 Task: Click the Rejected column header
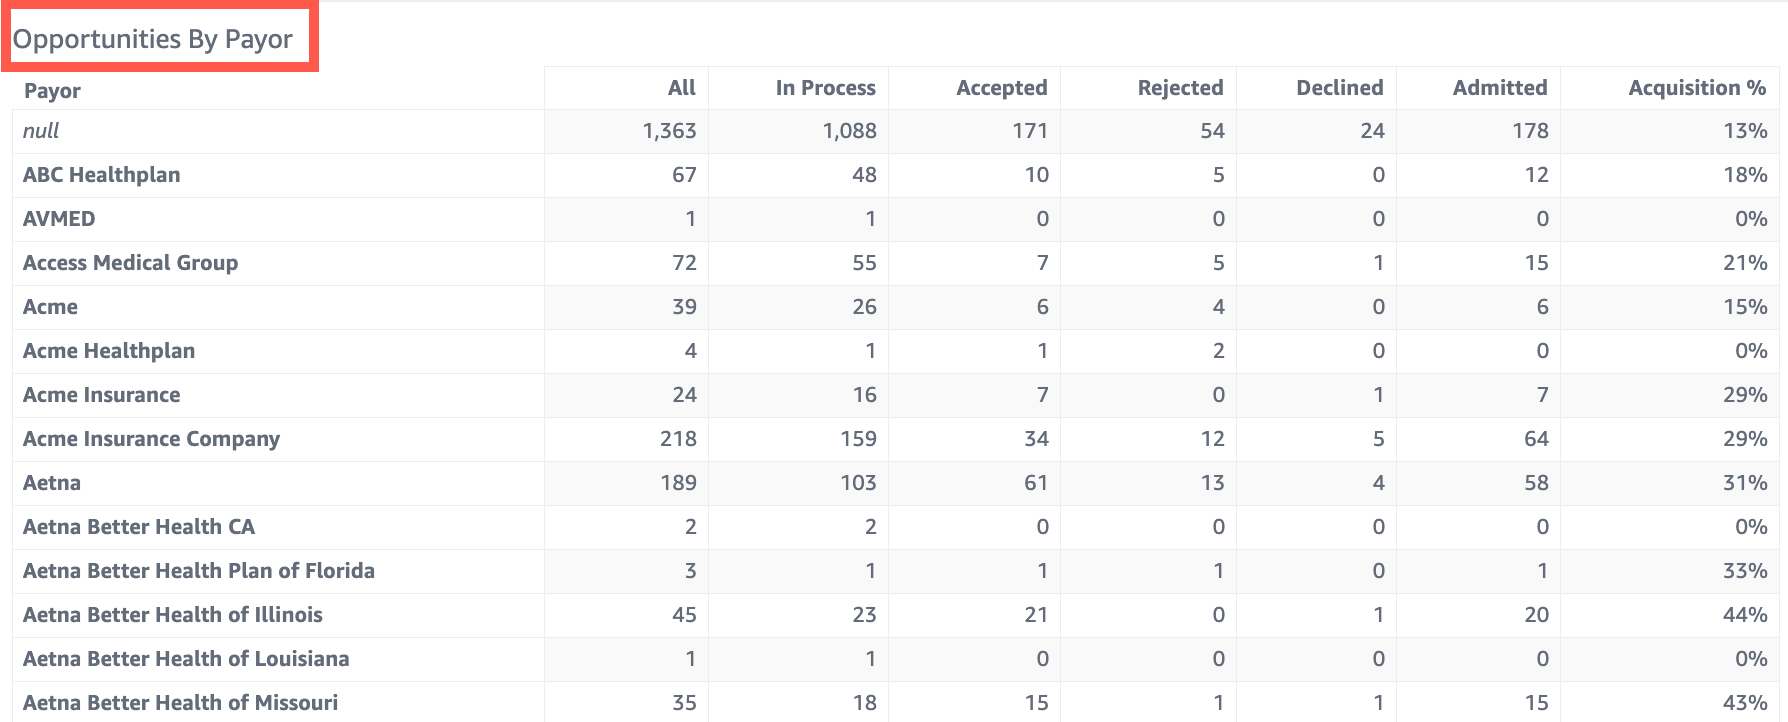coord(1180,88)
